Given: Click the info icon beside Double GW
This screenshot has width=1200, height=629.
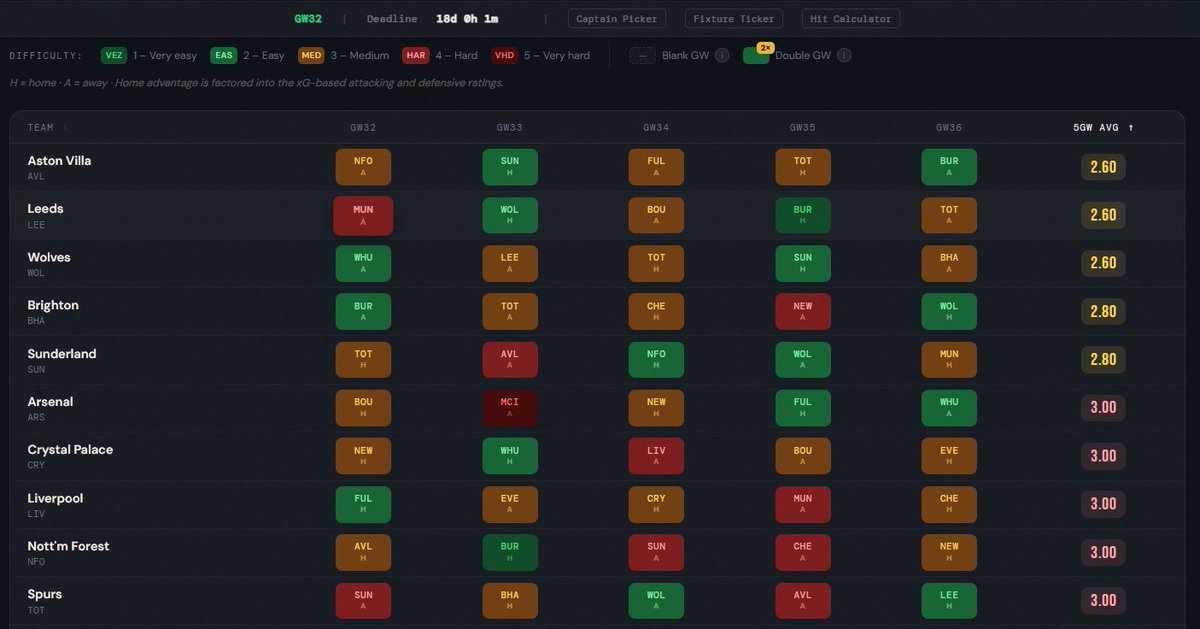Looking at the screenshot, I should (844, 56).
